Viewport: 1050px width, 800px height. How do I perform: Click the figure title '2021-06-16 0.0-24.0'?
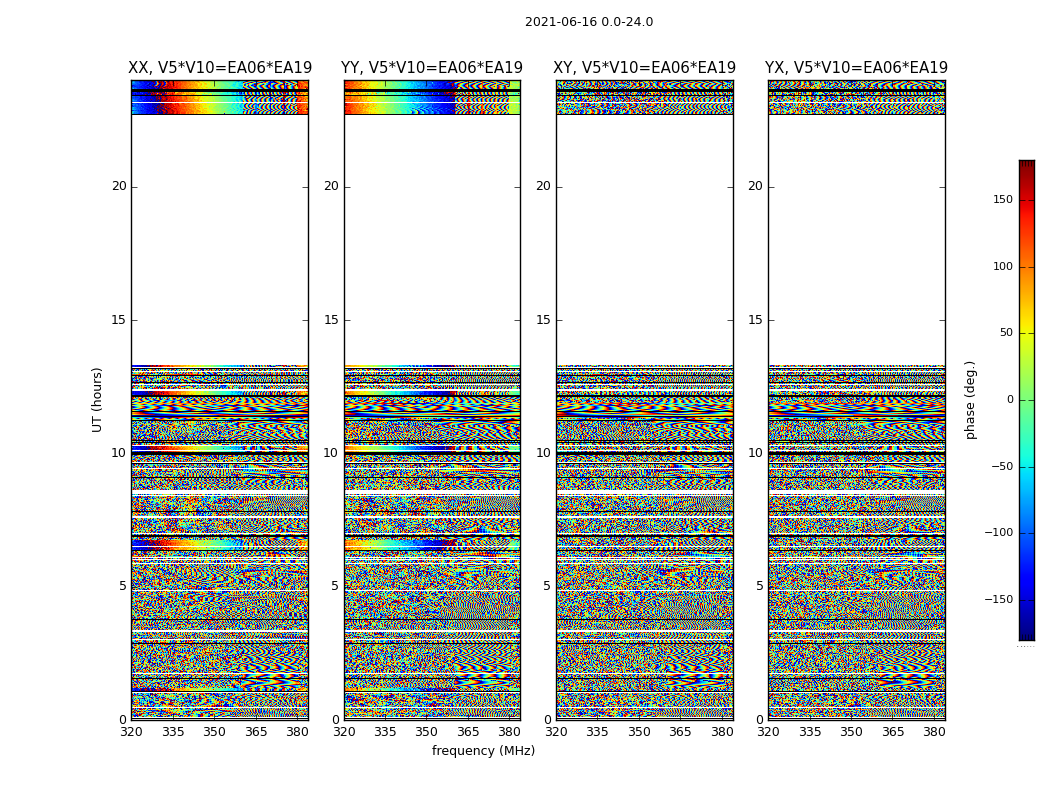pyautogui.click(x=589, y=22)
